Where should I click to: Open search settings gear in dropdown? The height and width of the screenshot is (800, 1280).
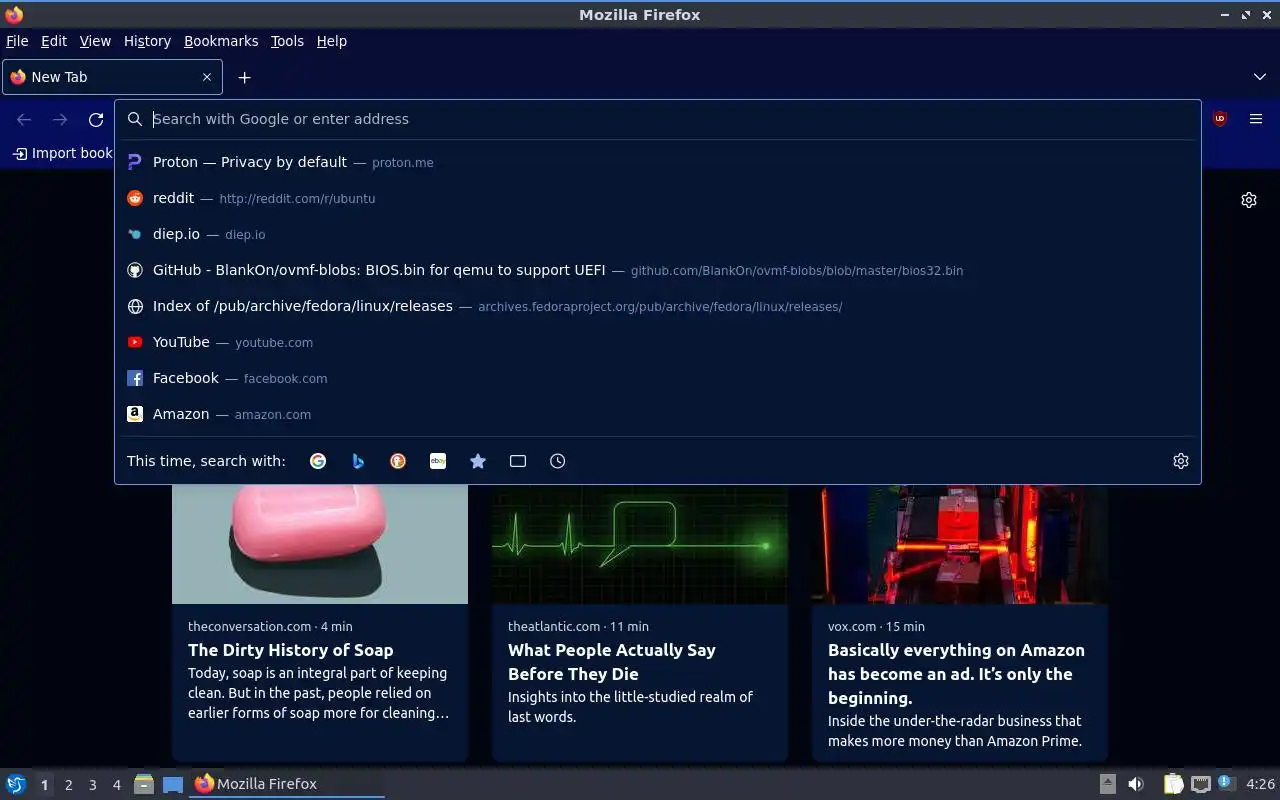coord(1181,461)
